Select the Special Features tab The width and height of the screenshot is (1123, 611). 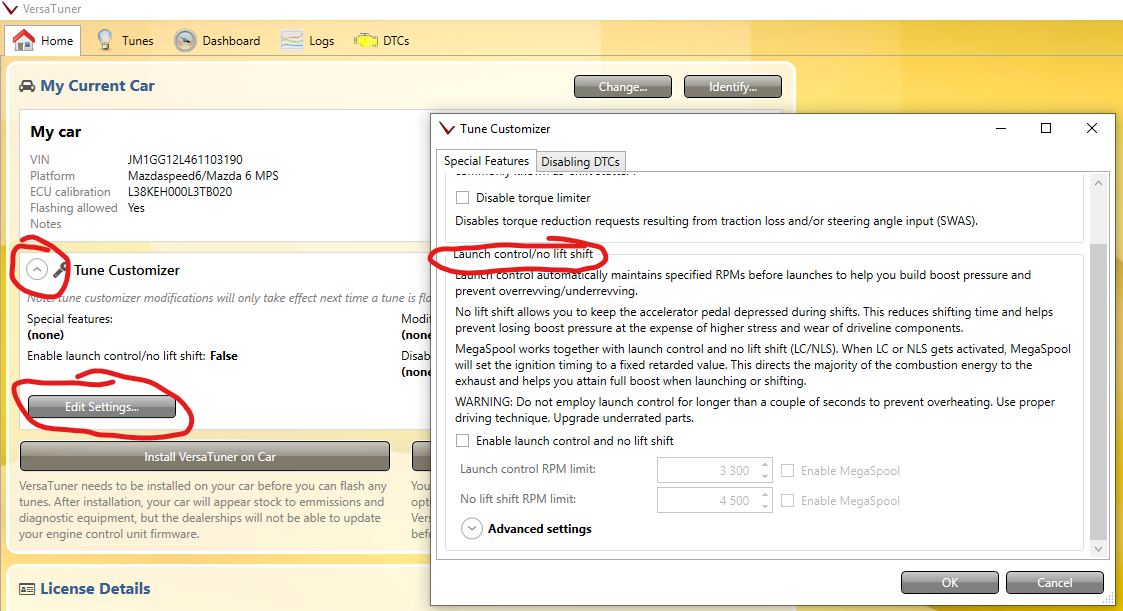(486, 160)
